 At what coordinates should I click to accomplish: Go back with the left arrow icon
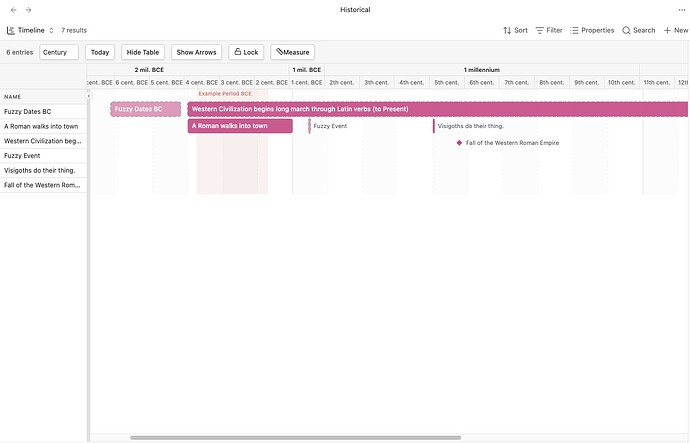tap(14, 10)
